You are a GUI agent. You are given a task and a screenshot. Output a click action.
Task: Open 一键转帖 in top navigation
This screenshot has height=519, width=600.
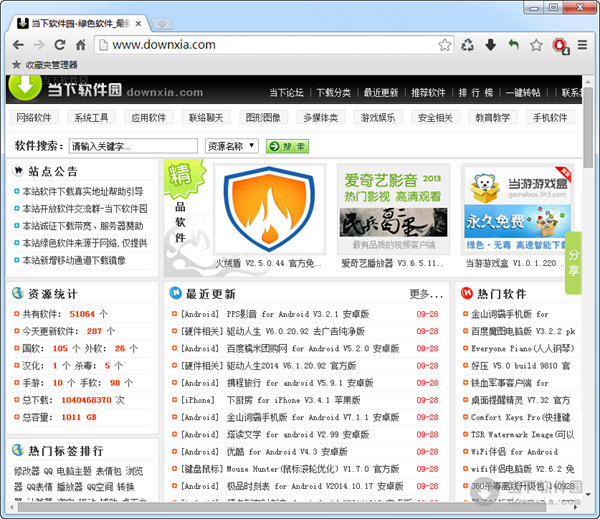[523, 93]
